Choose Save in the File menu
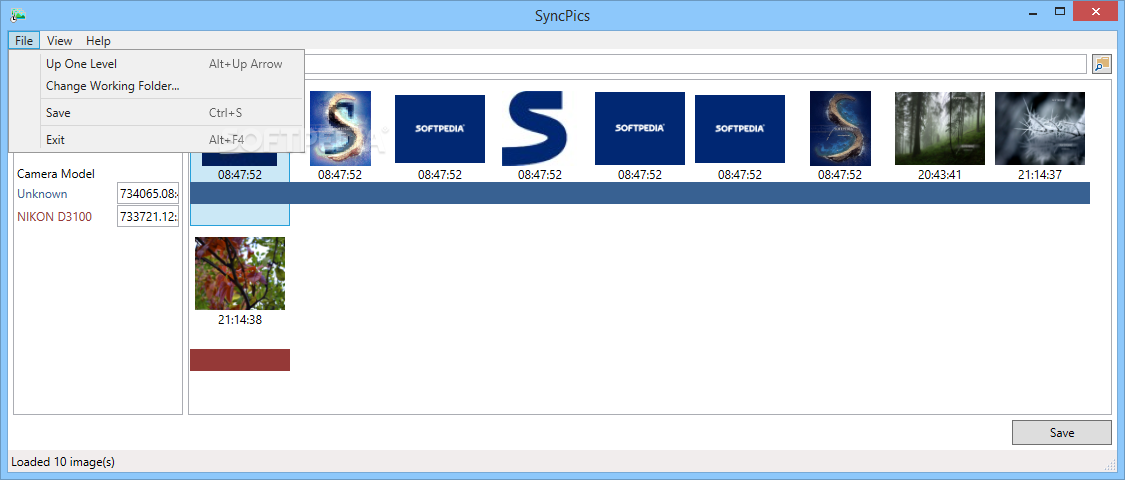The width and height of the screenshot is (1125, 480). tap(157, 113)
